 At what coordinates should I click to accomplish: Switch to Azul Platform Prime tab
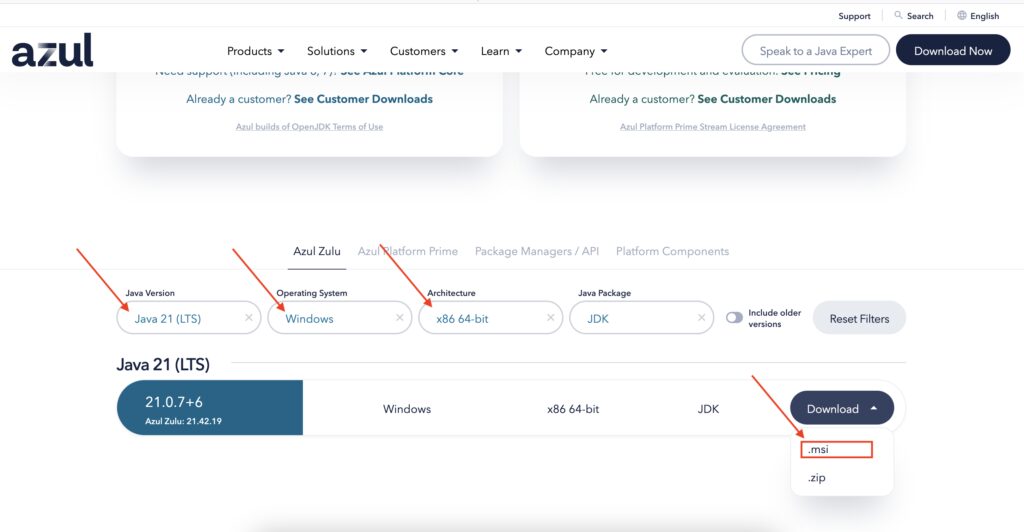[408, 251]
